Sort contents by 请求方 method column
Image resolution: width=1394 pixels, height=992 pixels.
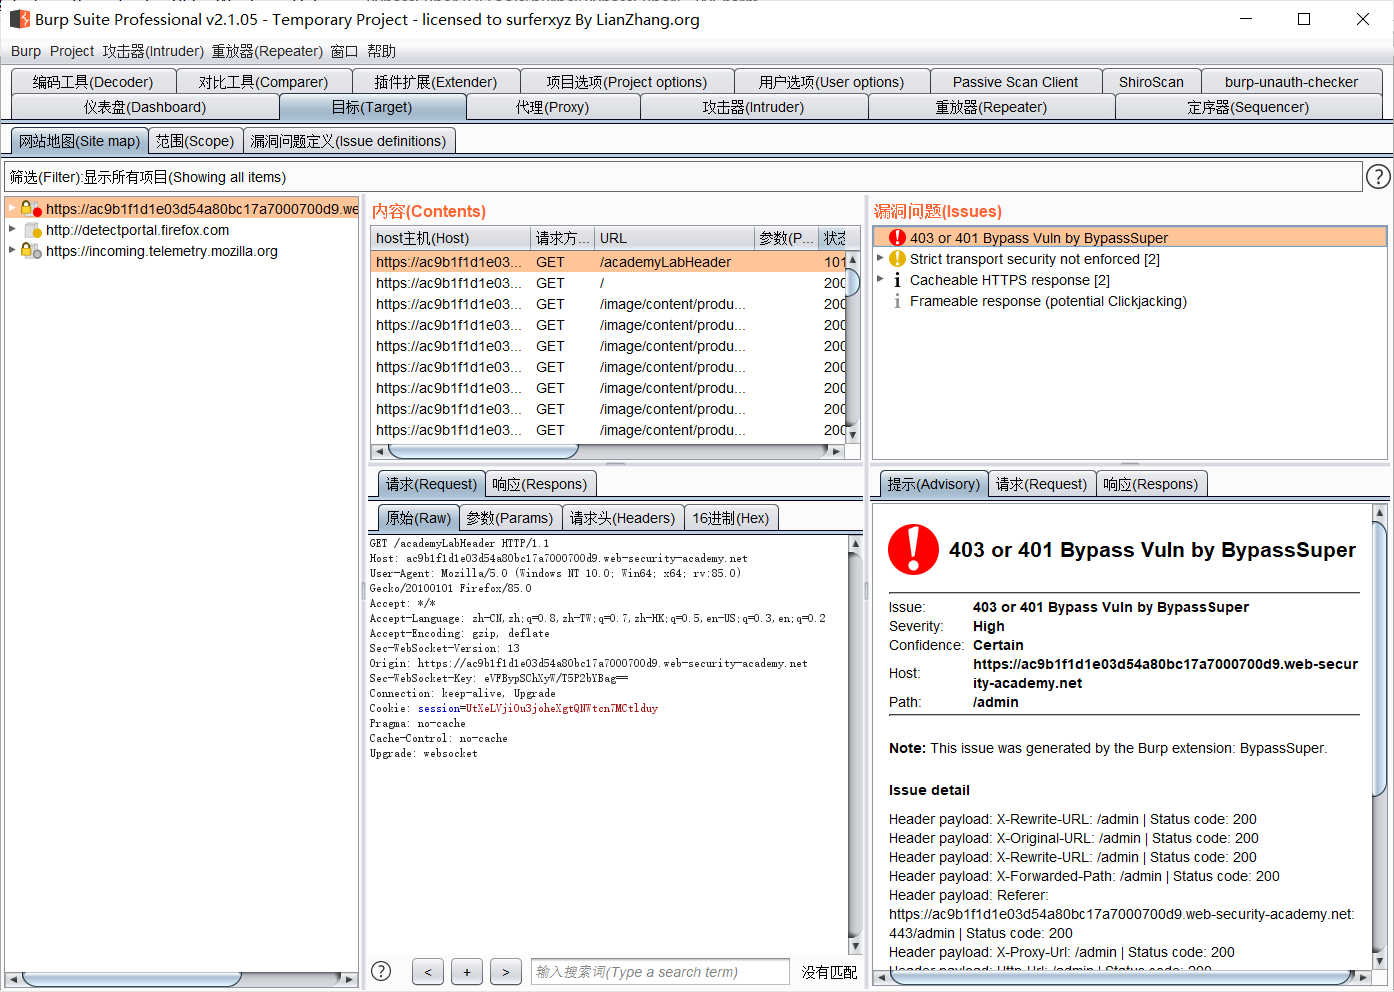coord(562,238)
